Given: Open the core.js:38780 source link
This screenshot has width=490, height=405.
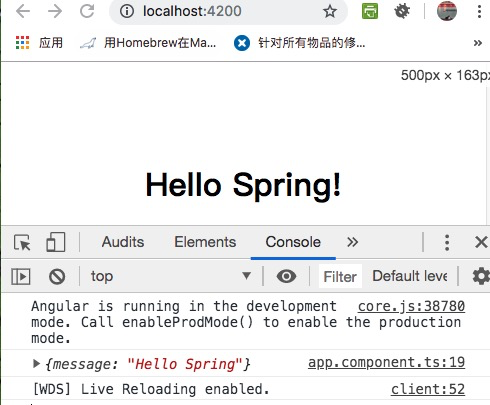Looking at the screenshot, I should click(411, 306).
